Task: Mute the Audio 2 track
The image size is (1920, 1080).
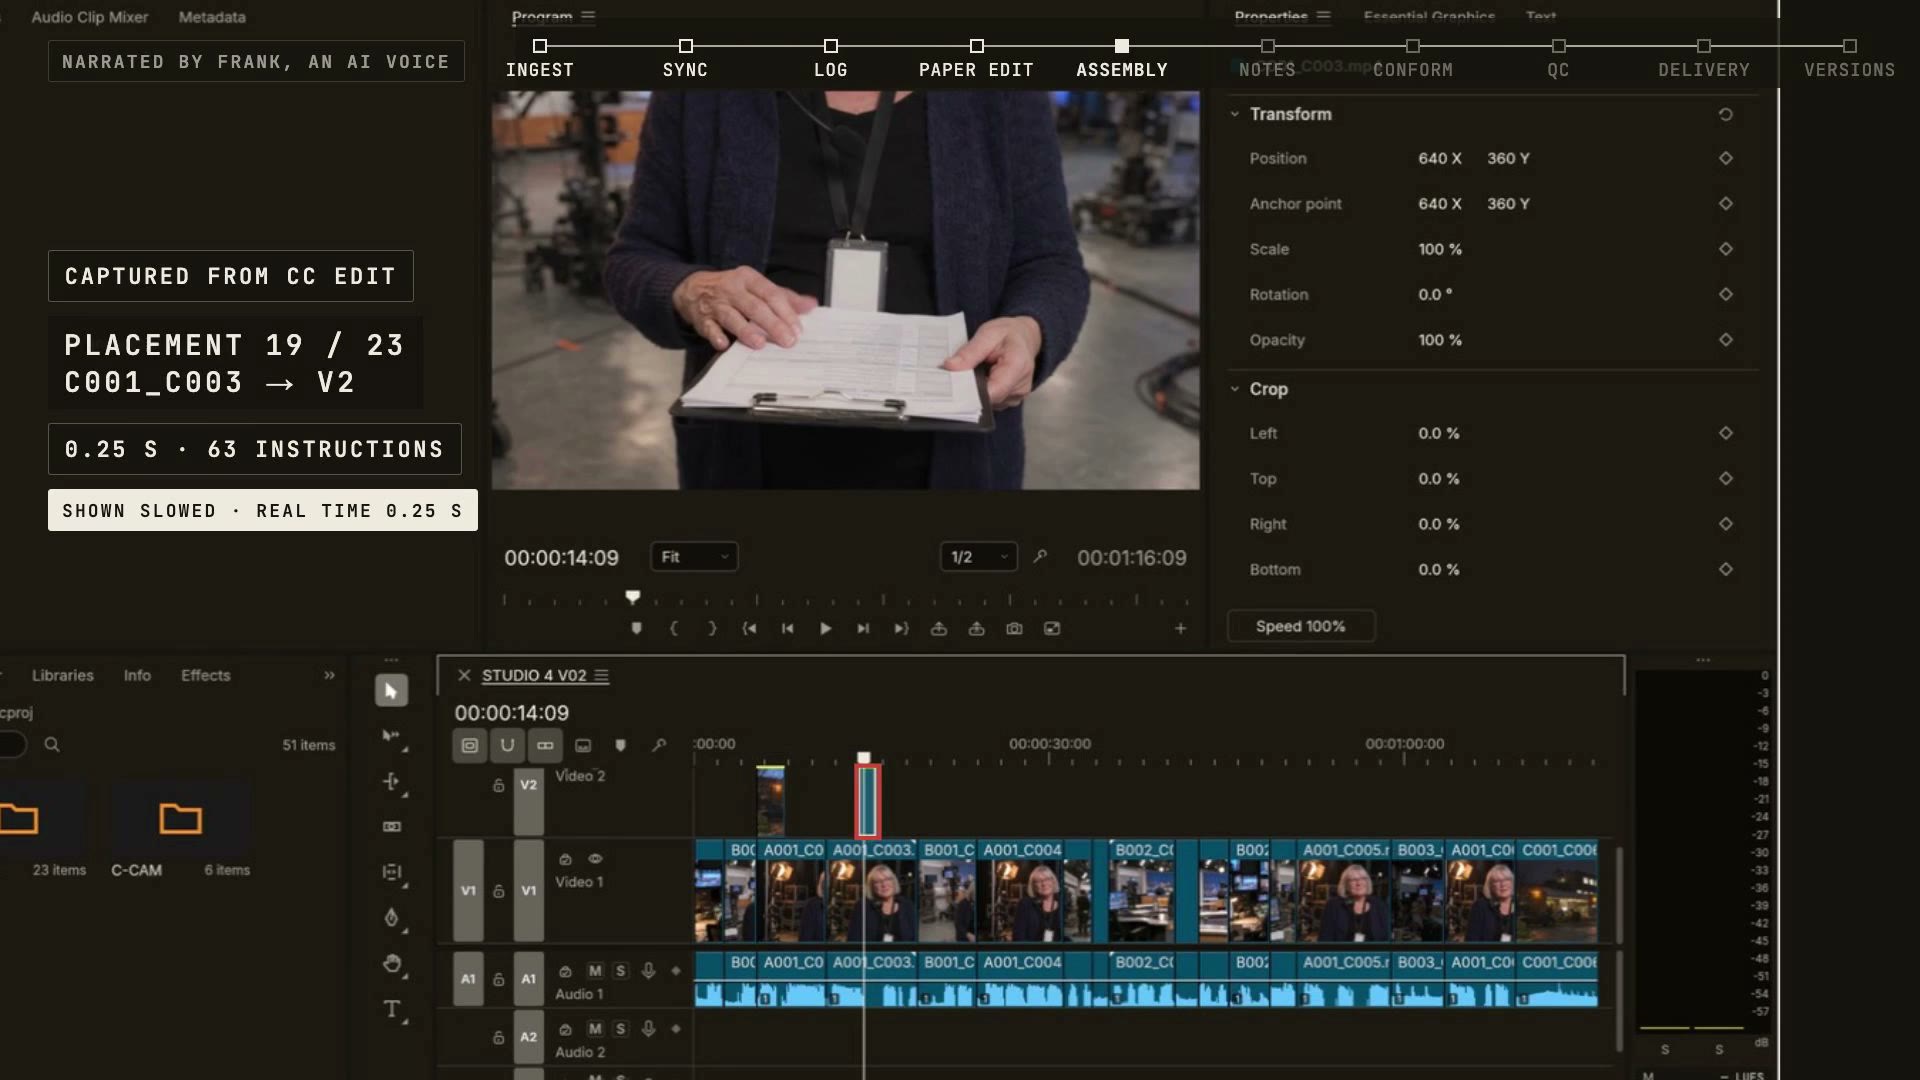Action: point(595,1029)
